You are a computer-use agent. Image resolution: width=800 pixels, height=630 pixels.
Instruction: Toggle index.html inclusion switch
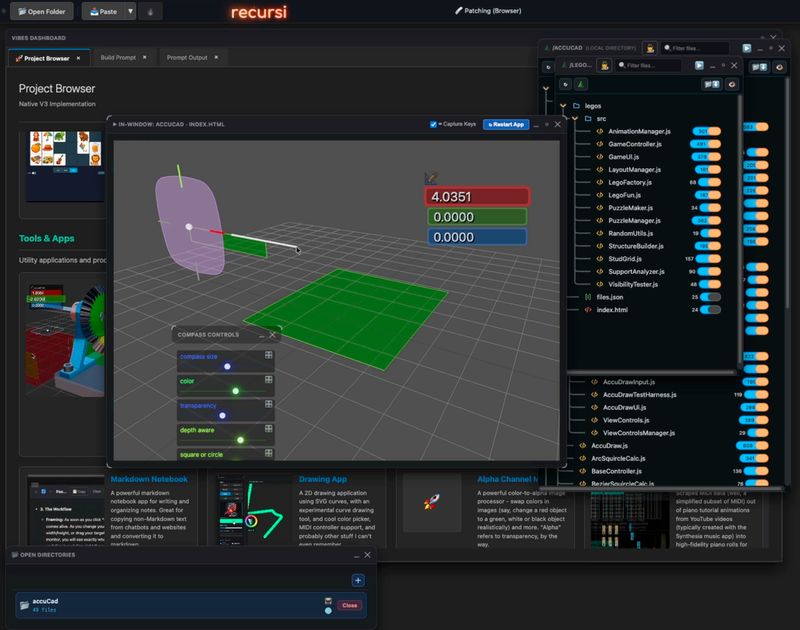coord(710,310)
